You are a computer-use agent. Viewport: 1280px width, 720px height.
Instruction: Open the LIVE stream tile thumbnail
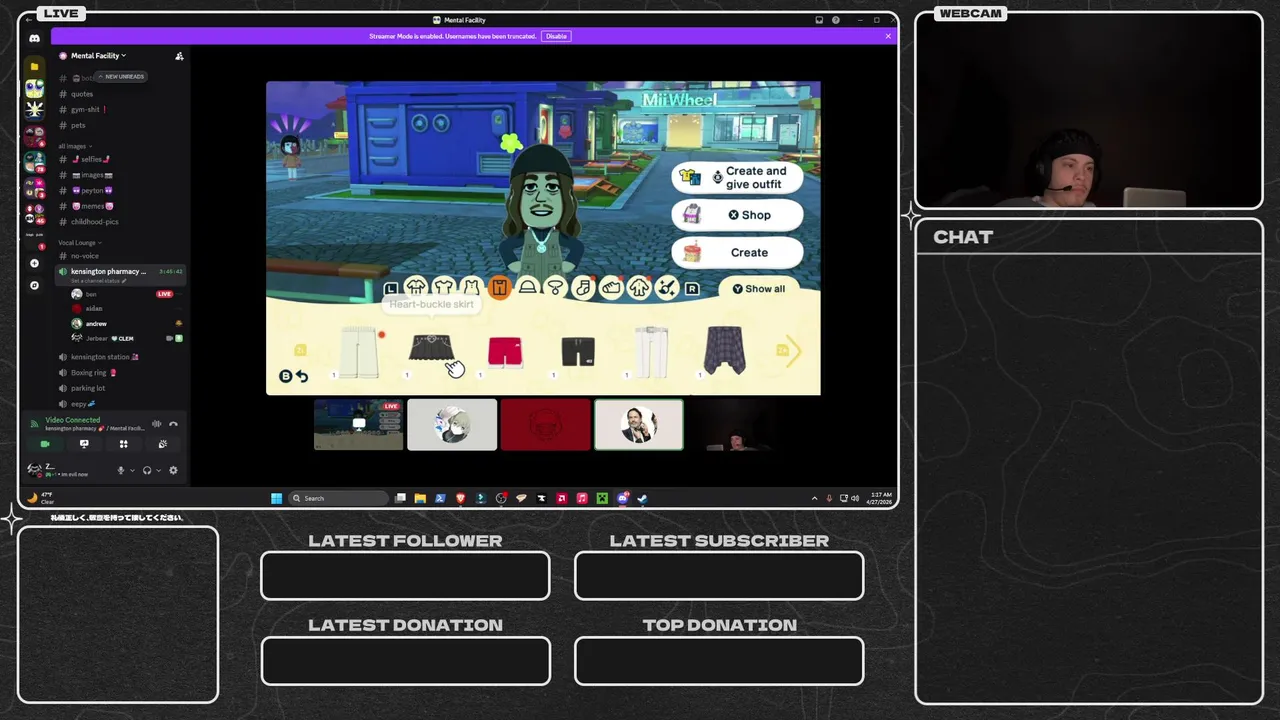pos(358,425)
